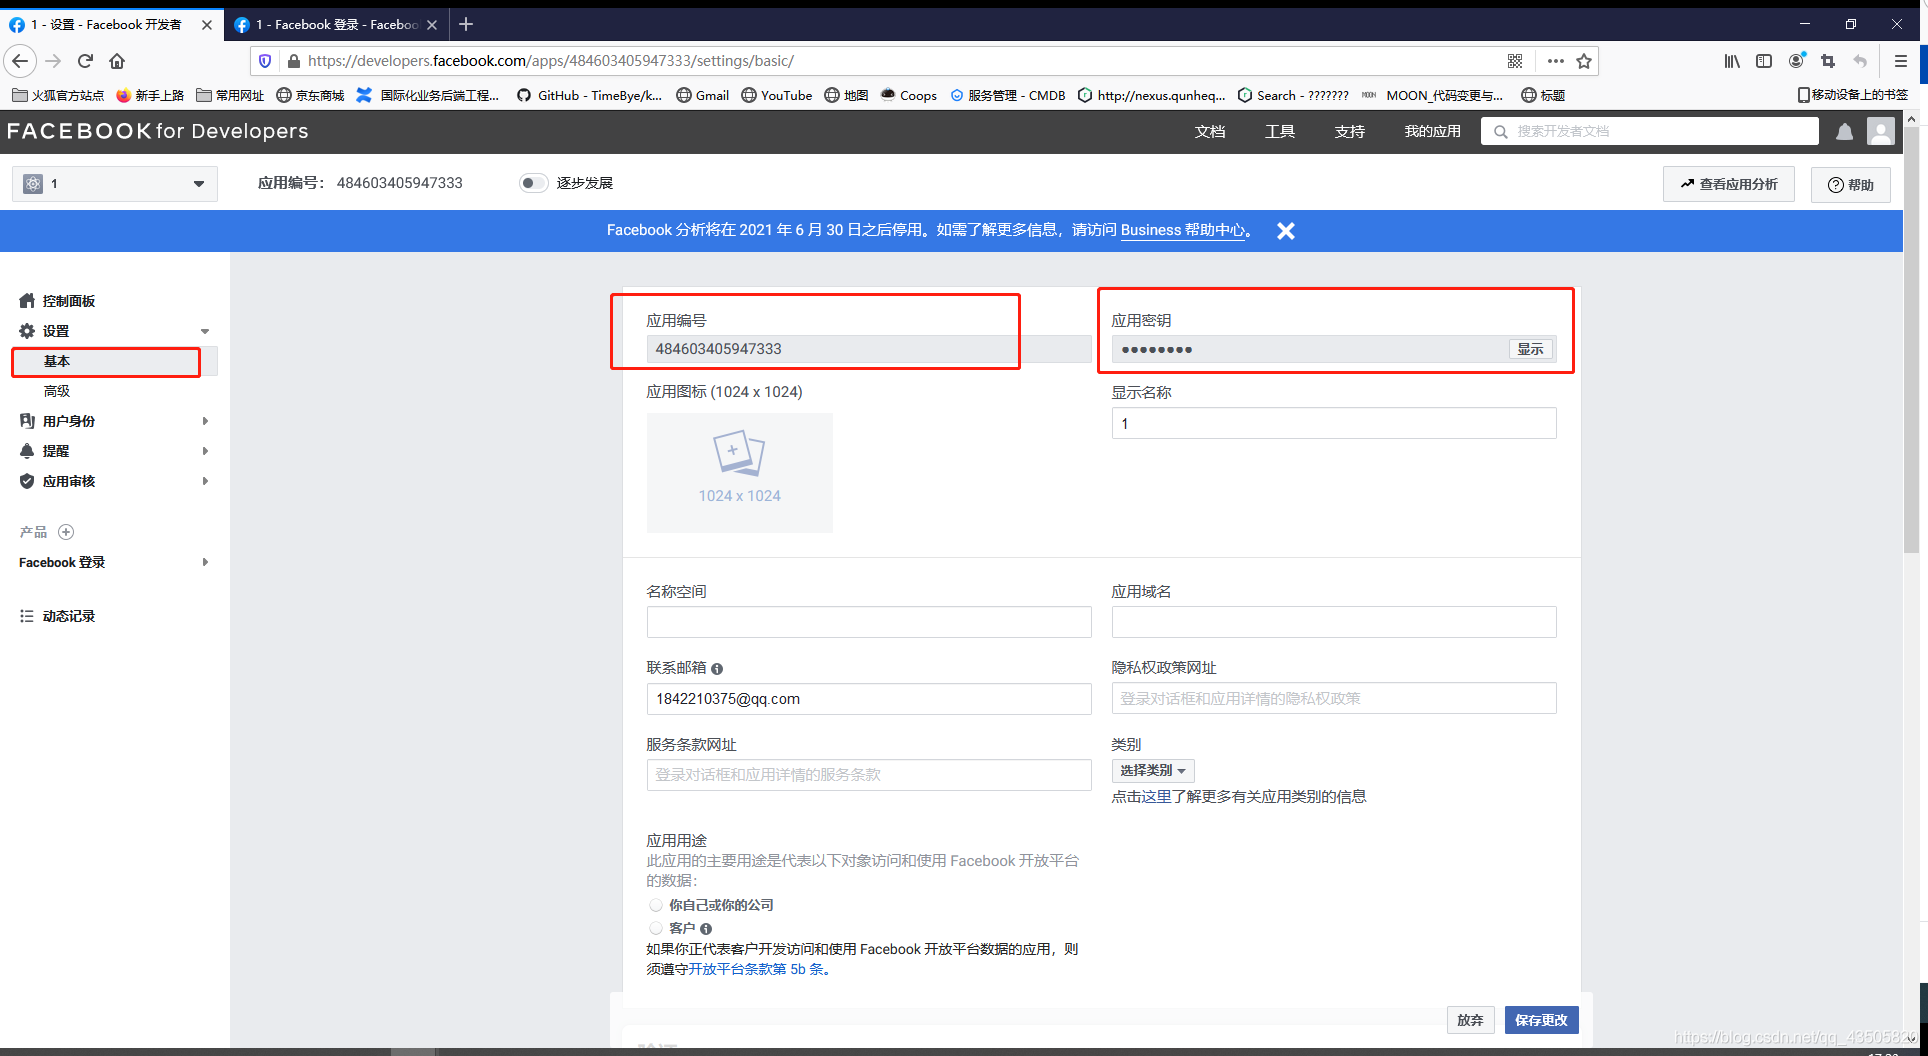Open notifications bell icon
Viewport: 1928px width, 1056px height.
pos(1845,131)
